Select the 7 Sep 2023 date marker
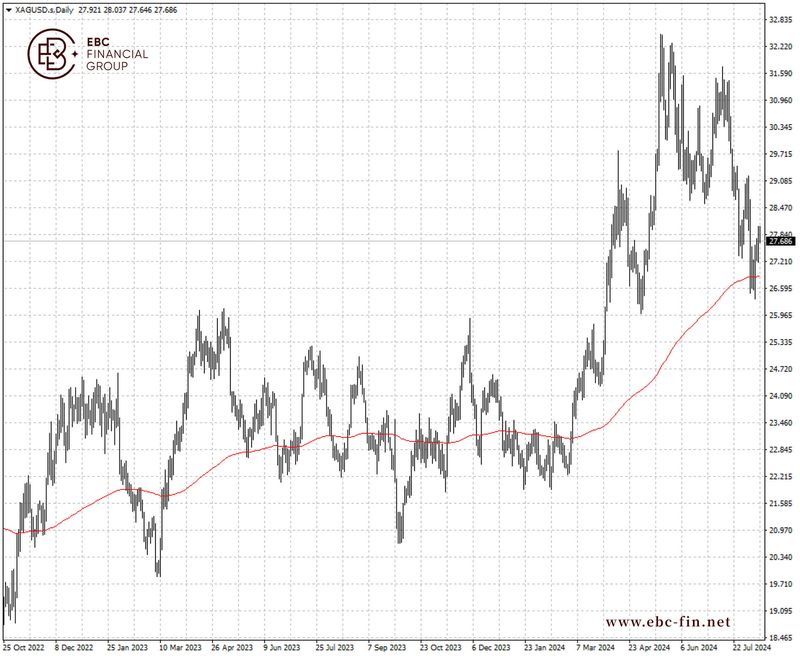This screenshot has width=800, height=656. (387, 647)
